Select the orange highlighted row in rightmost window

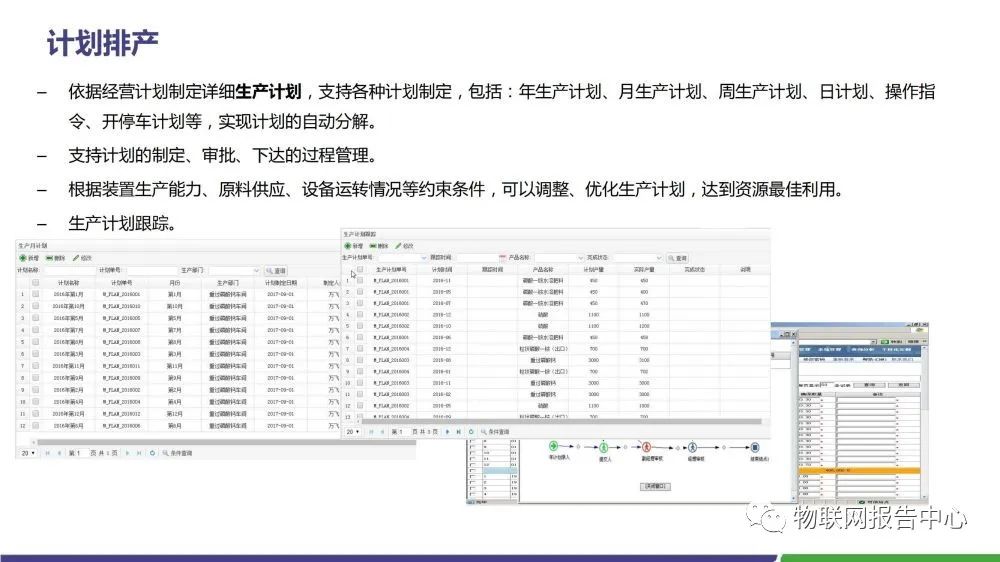pos(858,470)
